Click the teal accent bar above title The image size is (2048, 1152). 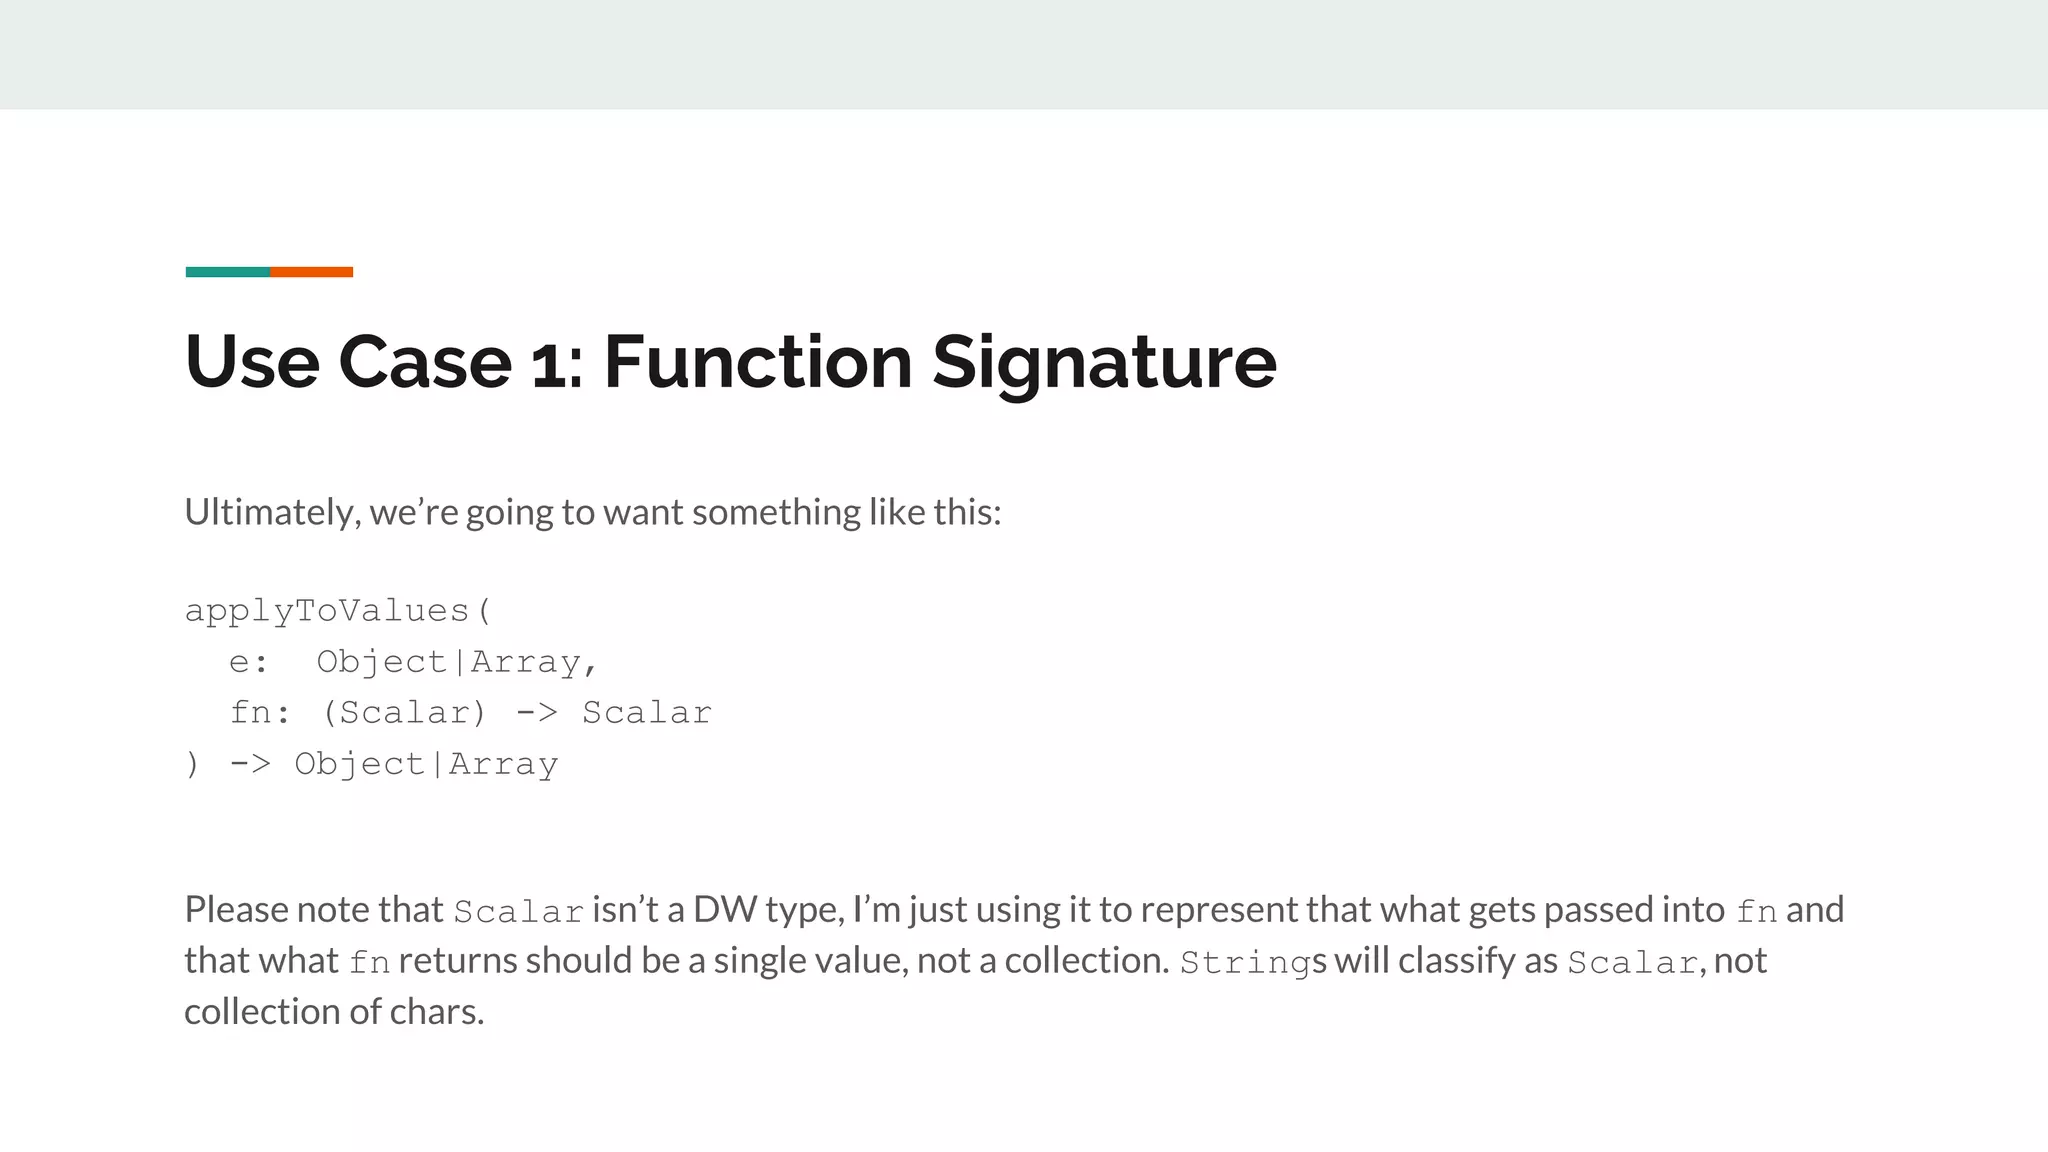(x=227, y=272)
